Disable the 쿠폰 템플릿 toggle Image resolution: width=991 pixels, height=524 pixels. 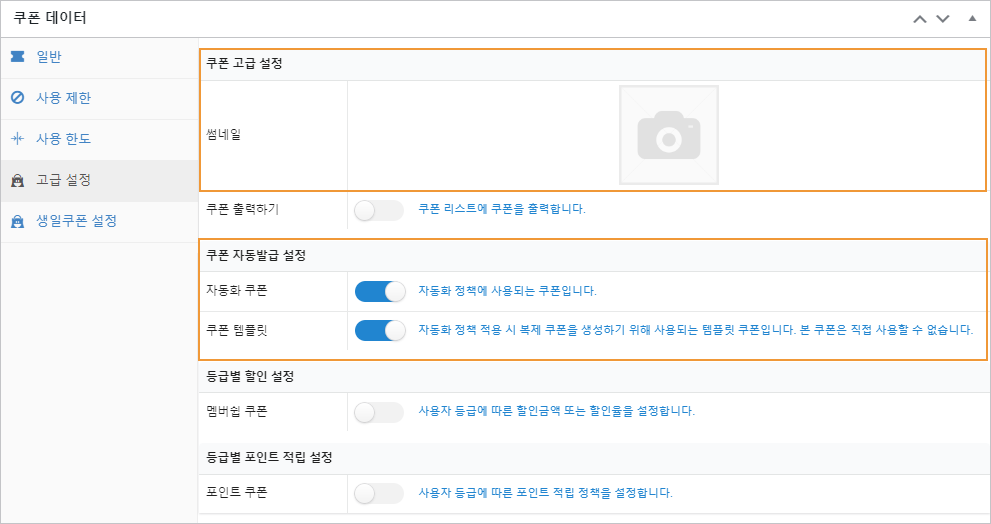[380, 331]
